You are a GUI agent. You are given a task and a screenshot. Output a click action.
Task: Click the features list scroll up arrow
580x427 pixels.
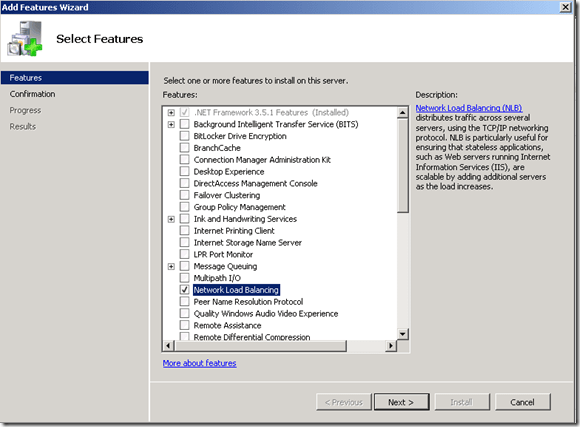click(x=402, y=112)
